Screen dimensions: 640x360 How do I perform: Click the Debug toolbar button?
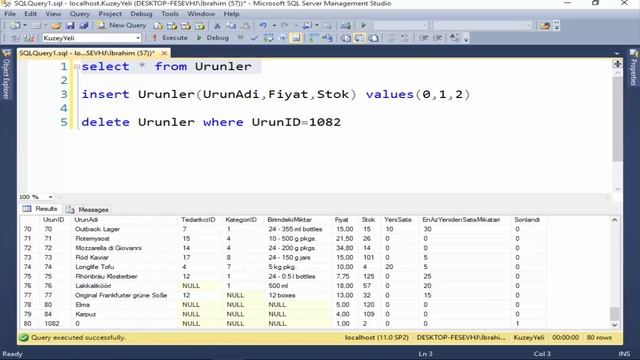(212, 38)
